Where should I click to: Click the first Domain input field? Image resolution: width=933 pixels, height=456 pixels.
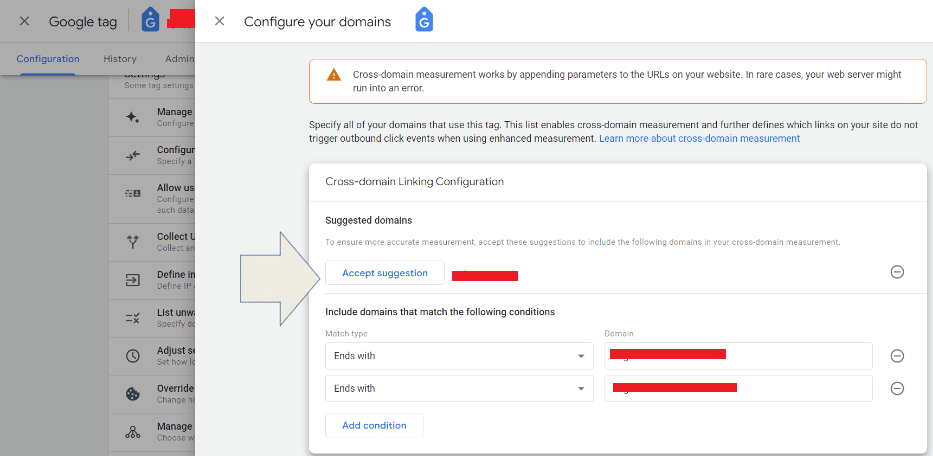click(738, 356)
